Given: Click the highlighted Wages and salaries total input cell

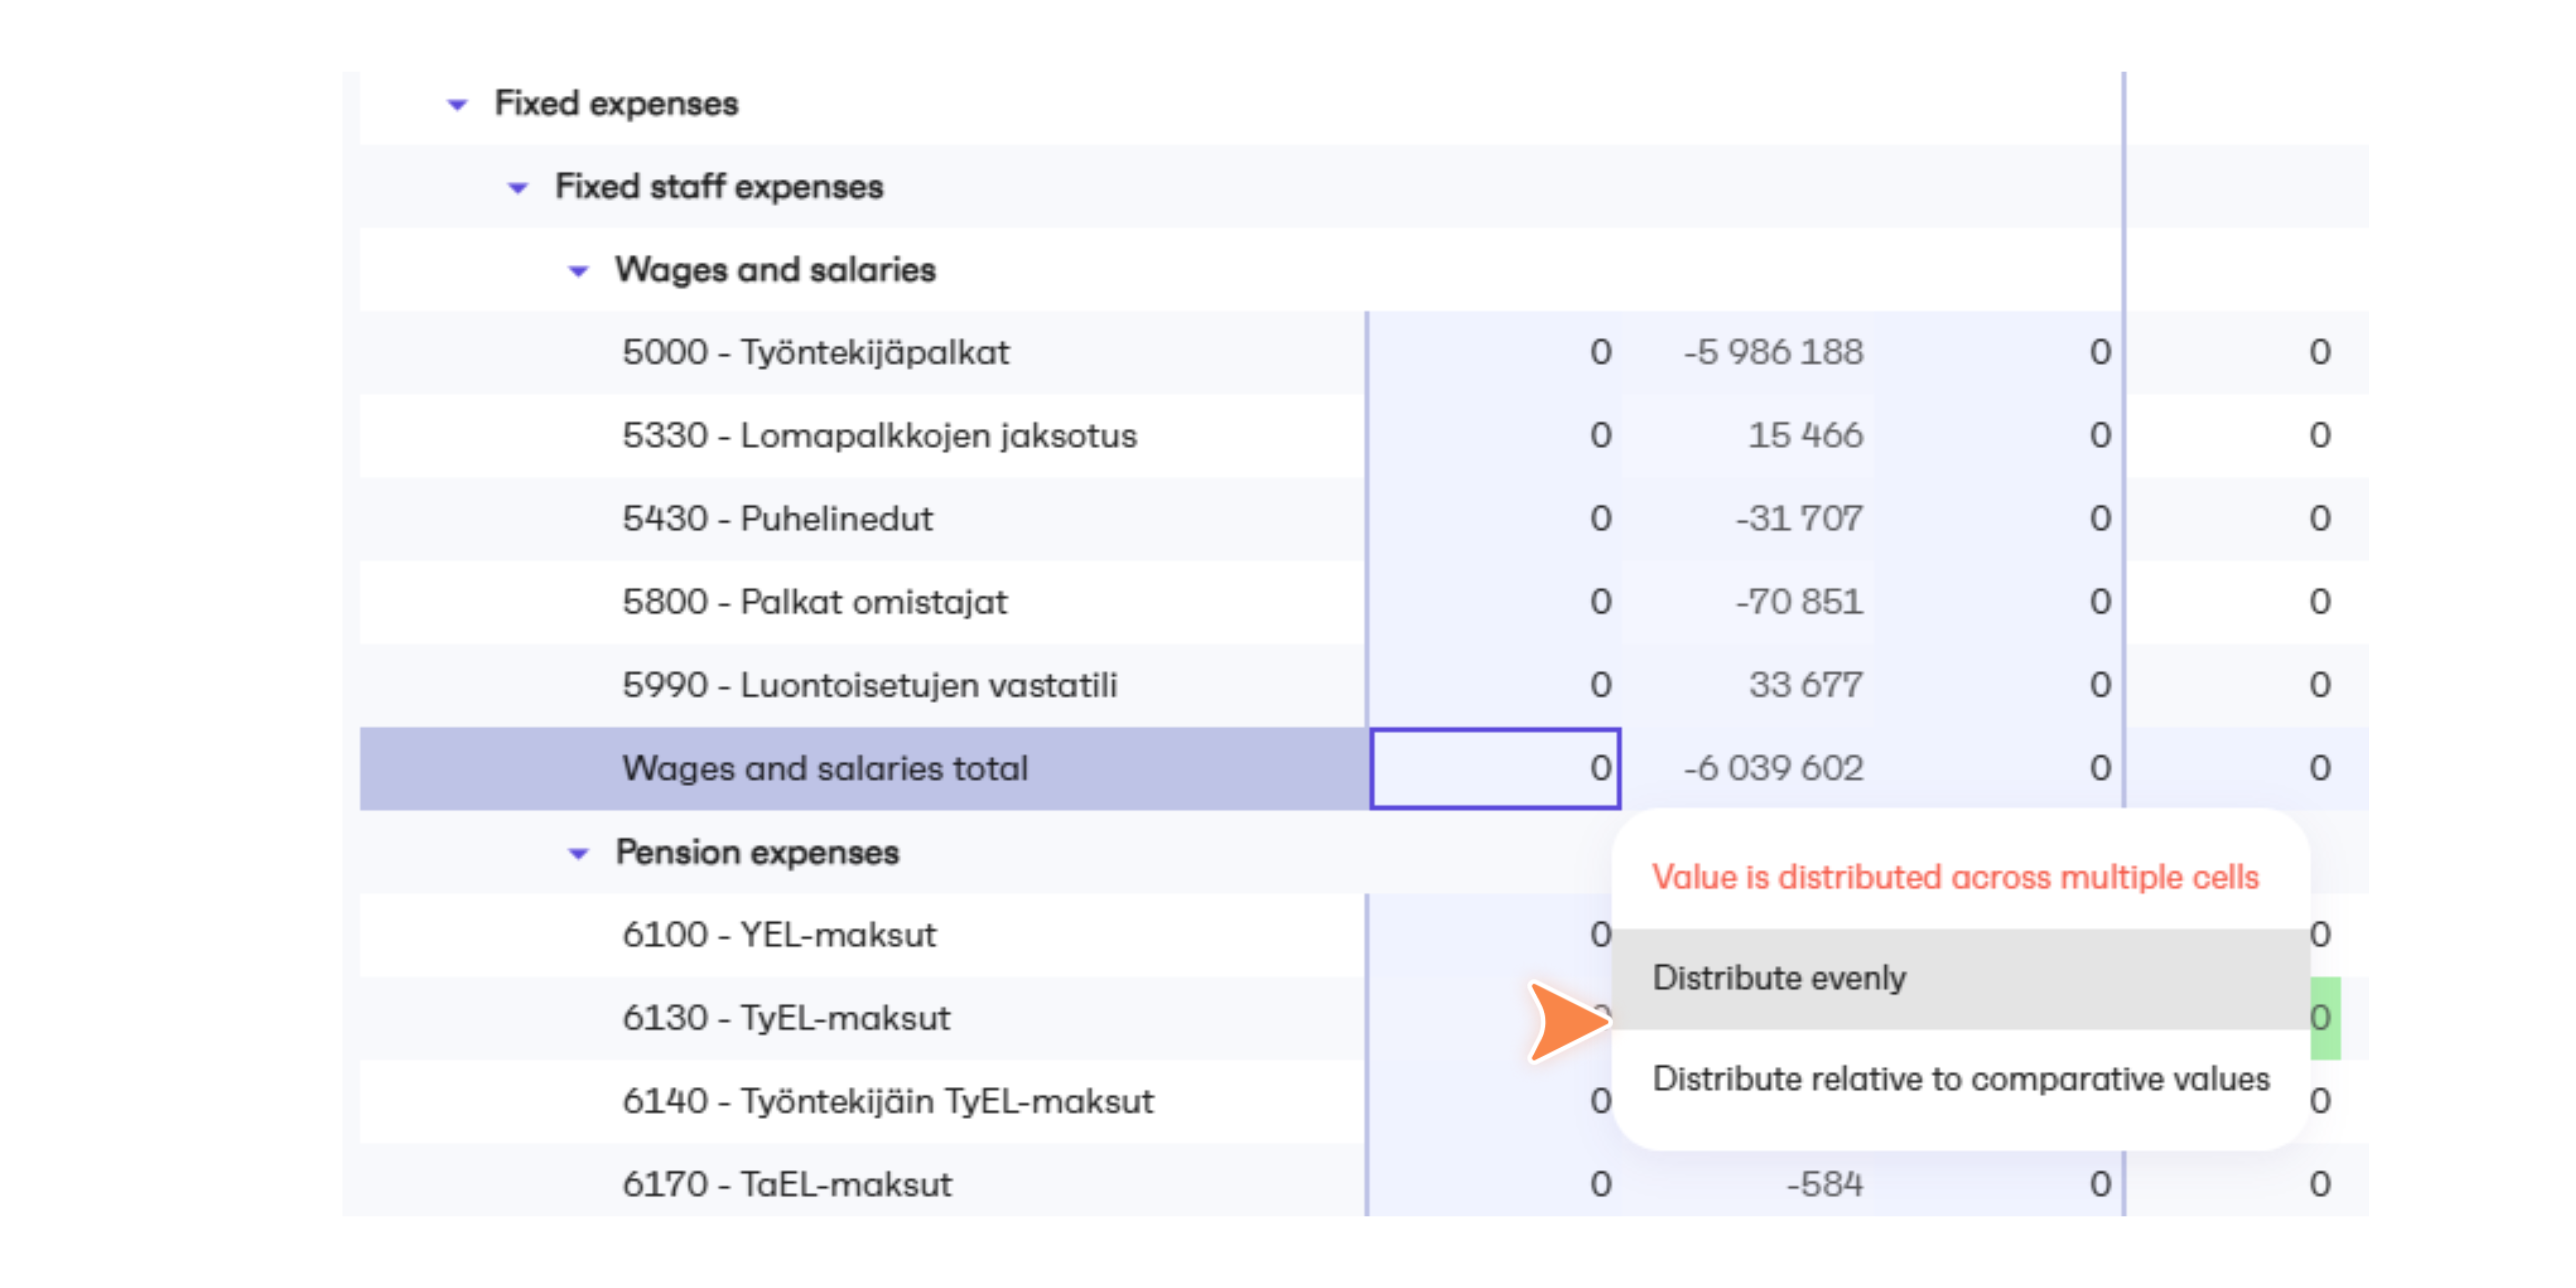Looking at the screenshot, I should tap(1495, 768).
